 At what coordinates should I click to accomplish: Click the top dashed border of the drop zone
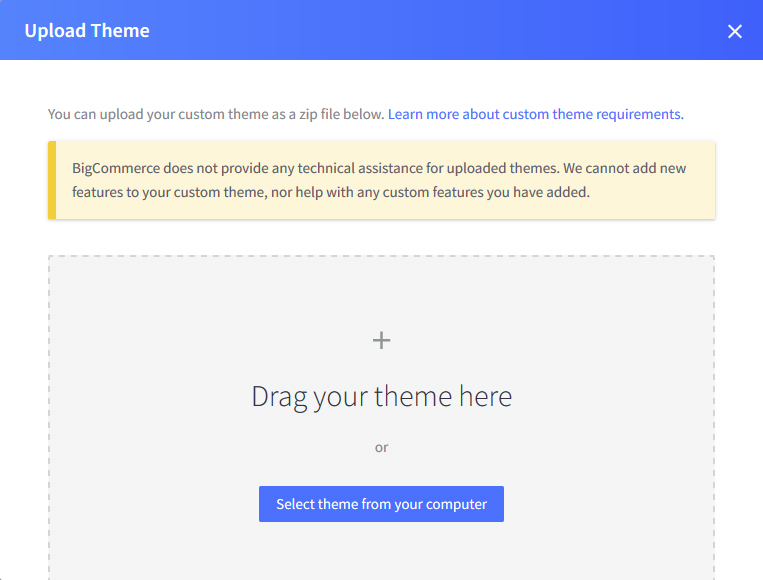click(x=381, y=256)
